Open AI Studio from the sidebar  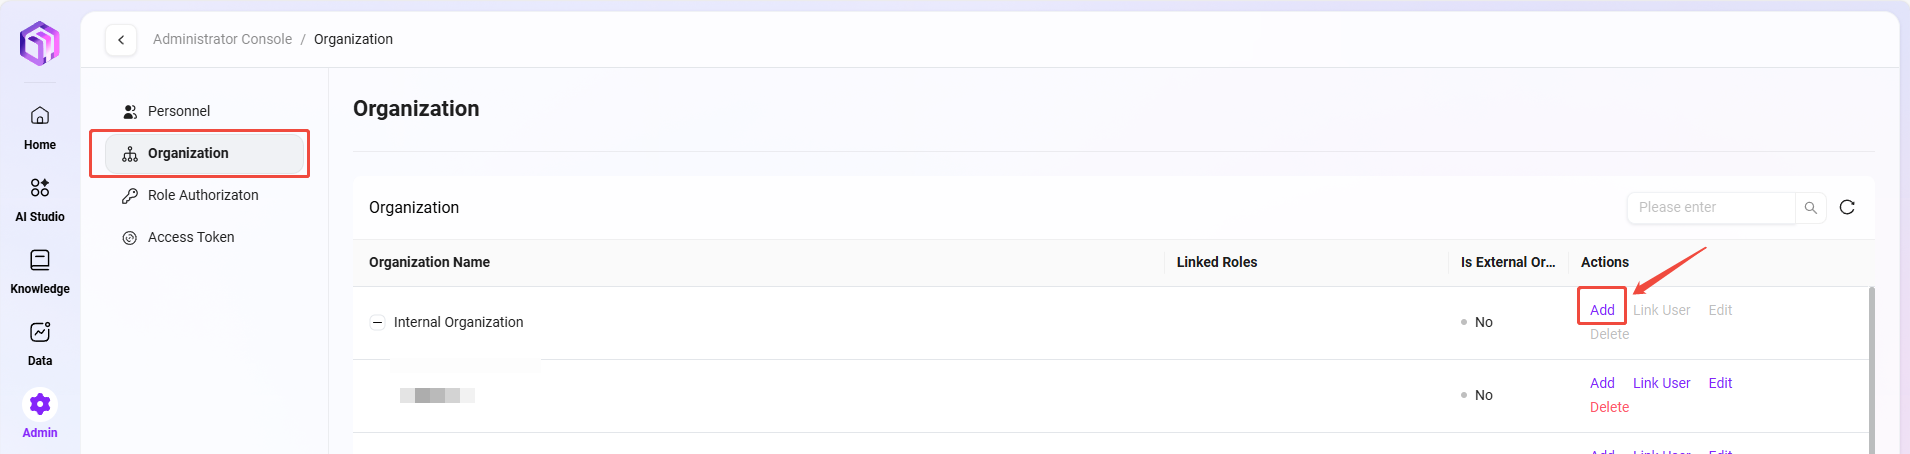40,188
